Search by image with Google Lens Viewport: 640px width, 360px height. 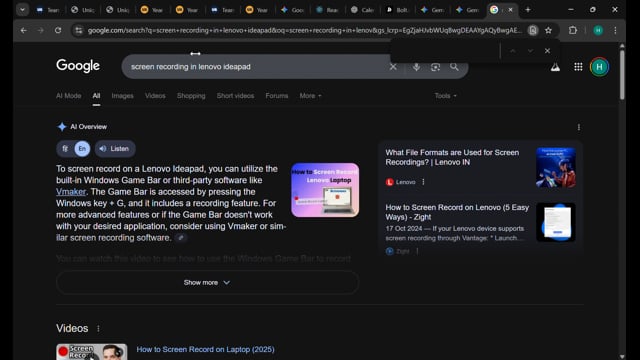(x=435, y=67)
